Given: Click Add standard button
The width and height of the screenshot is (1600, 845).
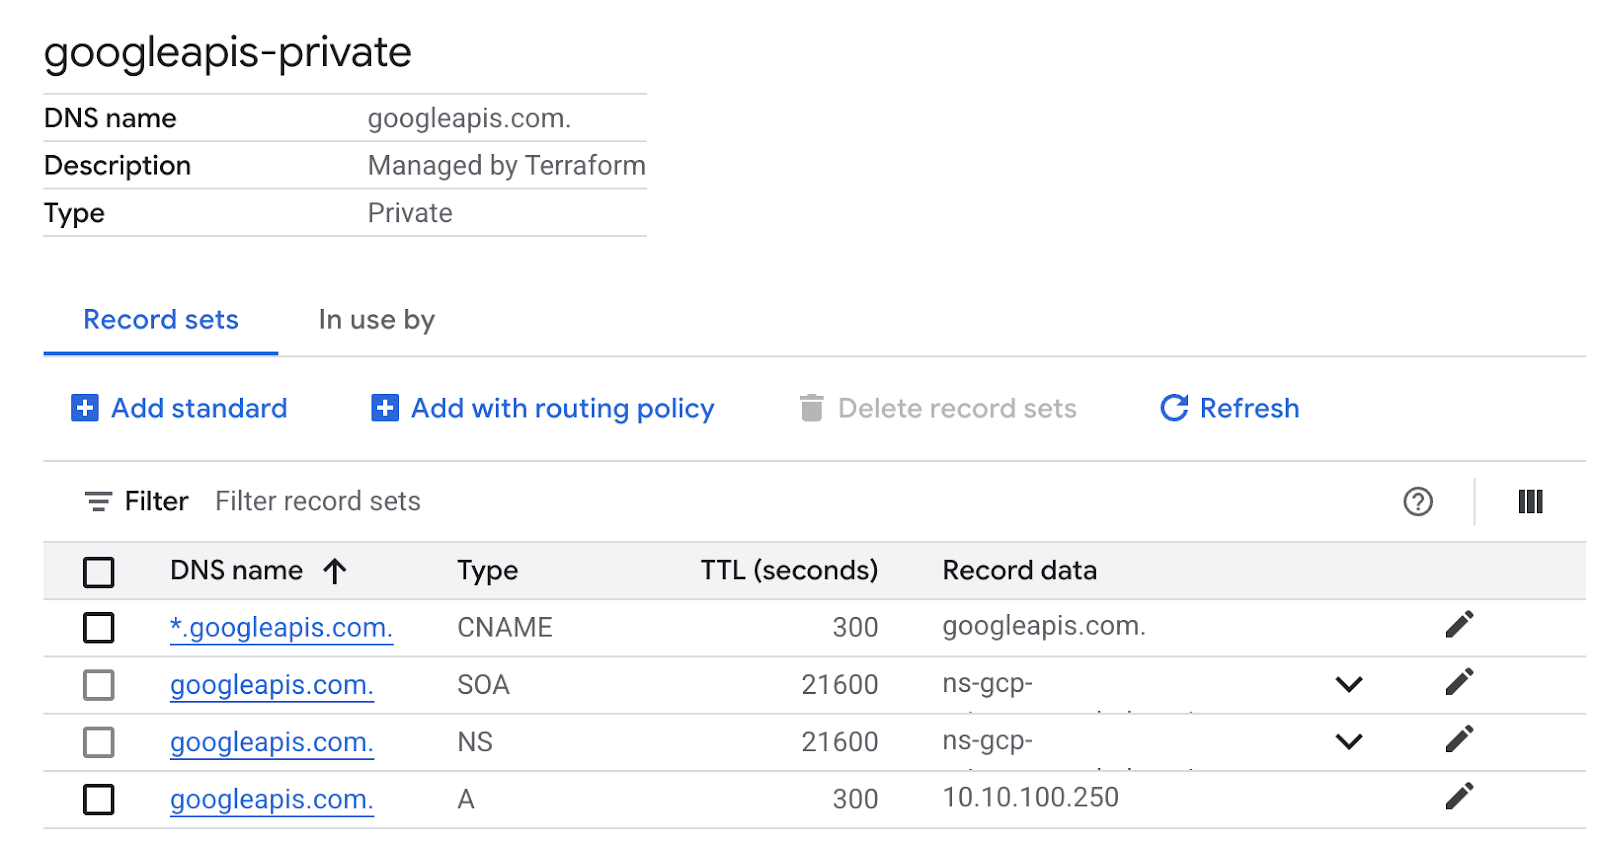Looking at the screenshot, I should (180, 408).
